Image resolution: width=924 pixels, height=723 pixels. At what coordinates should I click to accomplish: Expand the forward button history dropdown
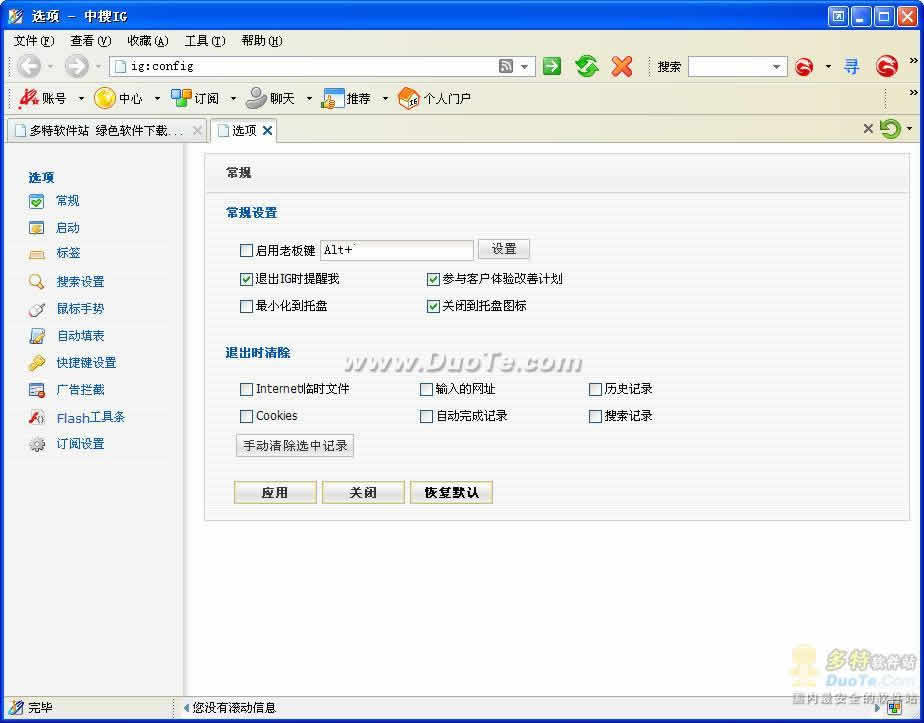click(98, 67)
